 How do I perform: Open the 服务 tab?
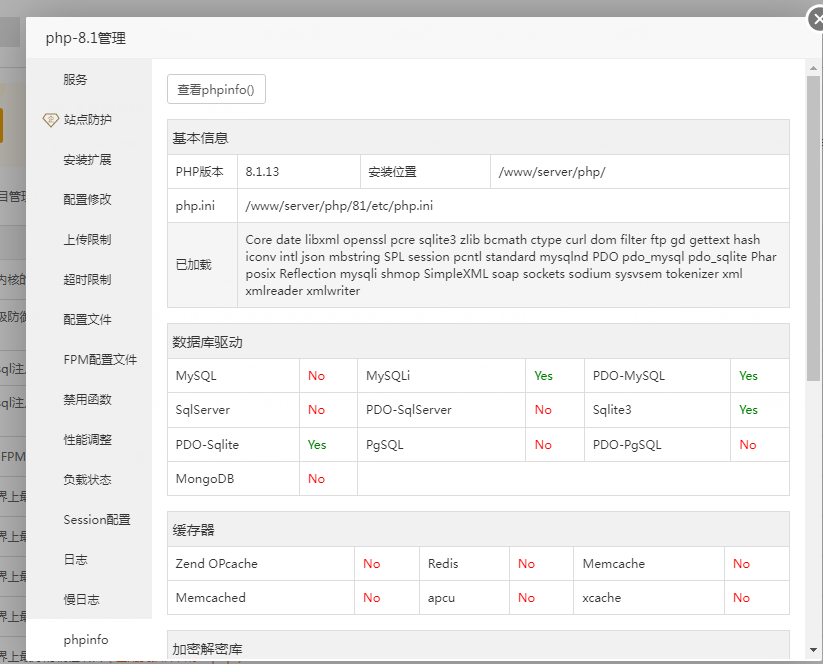[76, 80]
